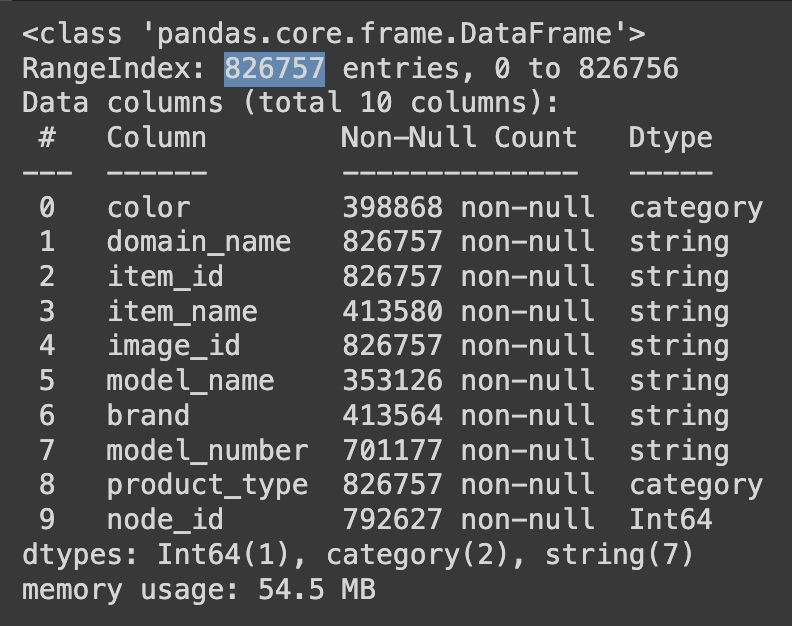Click the index number 0 beside color
792x626 pixels.
pos(47,208)
